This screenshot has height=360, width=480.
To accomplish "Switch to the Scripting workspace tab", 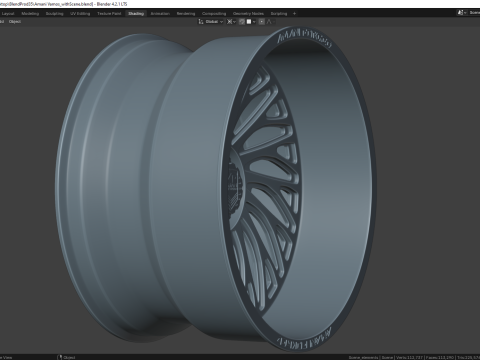I will point(279,14).
